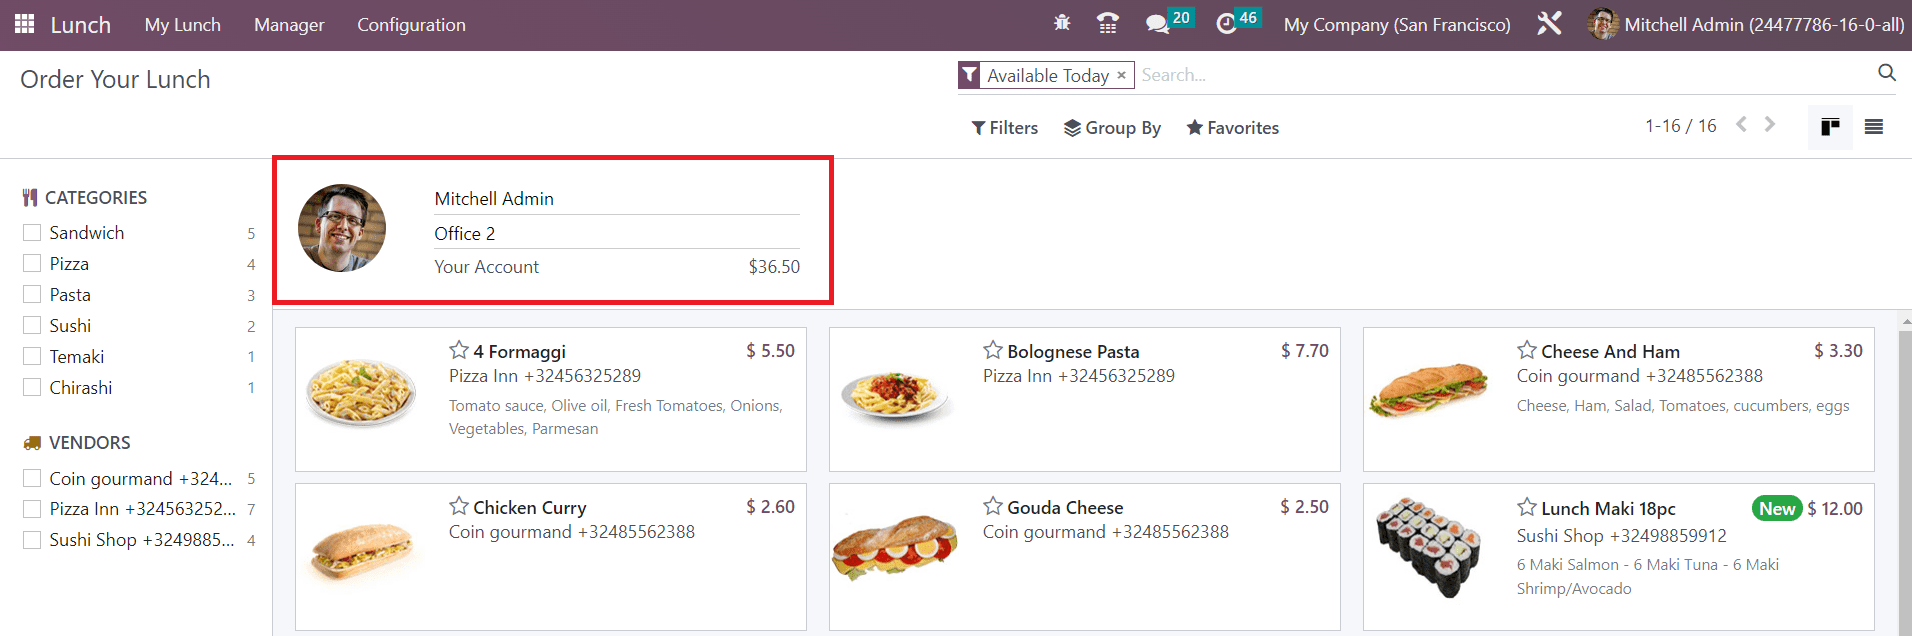Click the $36.50 account balance

coord(774,267)
